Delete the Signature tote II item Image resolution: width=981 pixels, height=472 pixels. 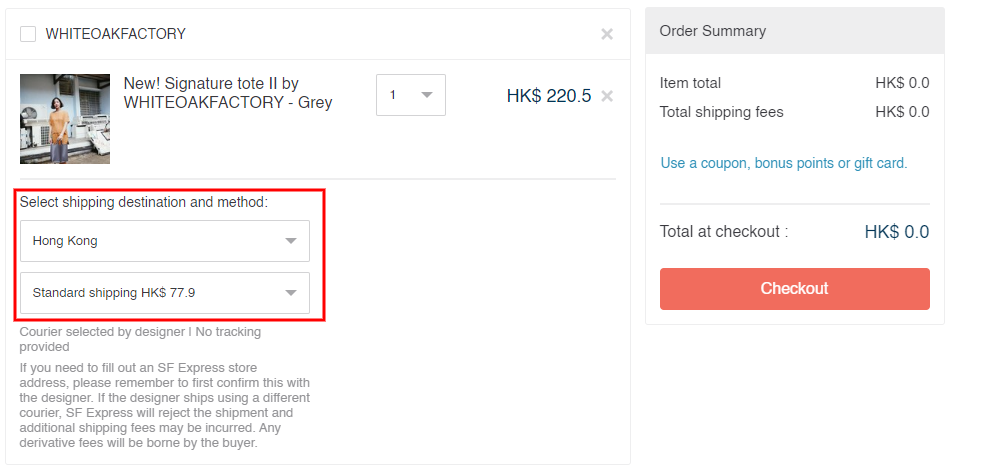pos(607,96)
